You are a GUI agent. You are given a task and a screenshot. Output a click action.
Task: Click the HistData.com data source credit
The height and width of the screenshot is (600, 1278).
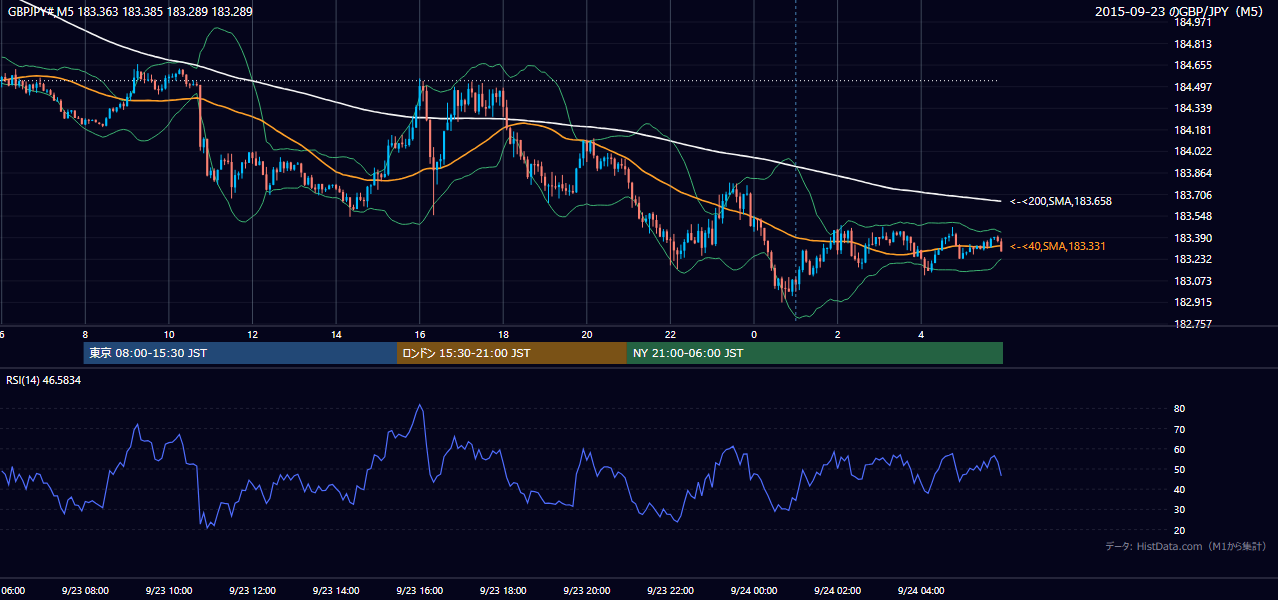[x=1185, y=546]
